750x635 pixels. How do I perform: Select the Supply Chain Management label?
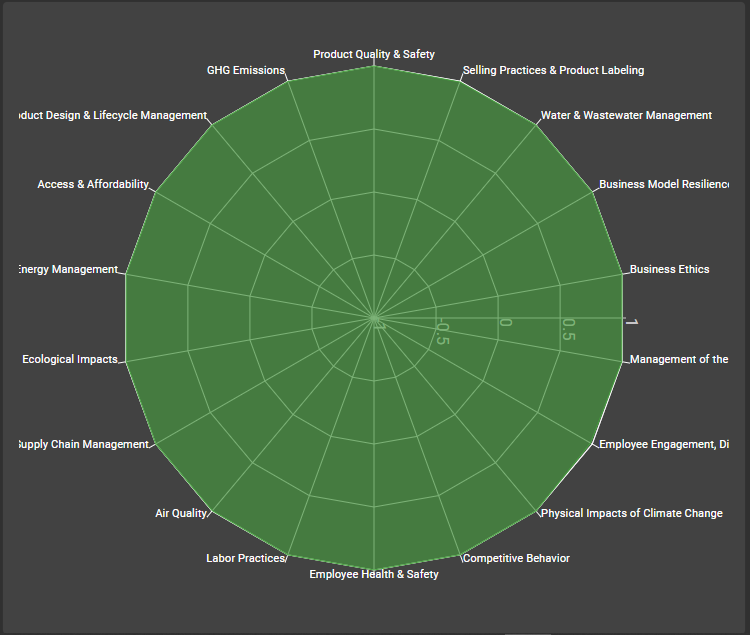pos(84,444)
